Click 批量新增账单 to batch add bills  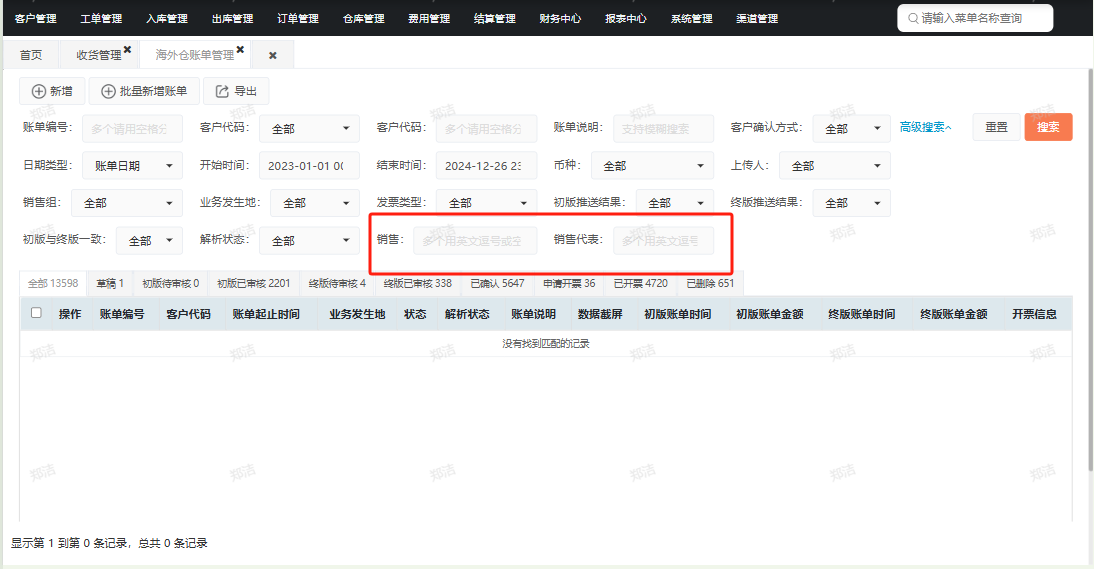tap(144, 91)
